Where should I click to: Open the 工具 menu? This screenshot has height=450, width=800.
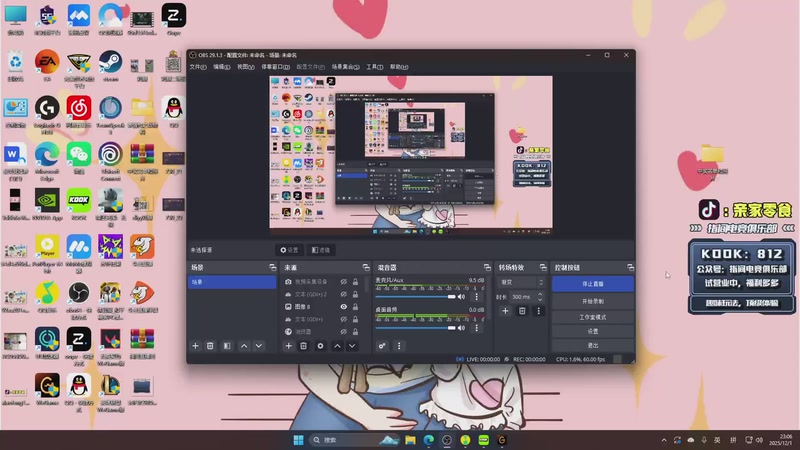(374, 67)
